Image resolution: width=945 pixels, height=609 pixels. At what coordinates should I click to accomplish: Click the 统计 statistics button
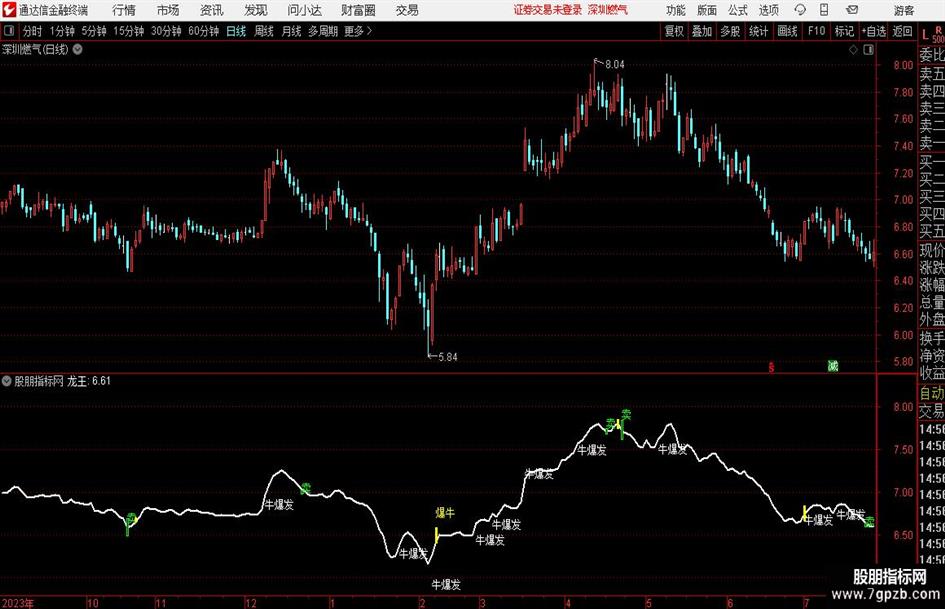758,31
